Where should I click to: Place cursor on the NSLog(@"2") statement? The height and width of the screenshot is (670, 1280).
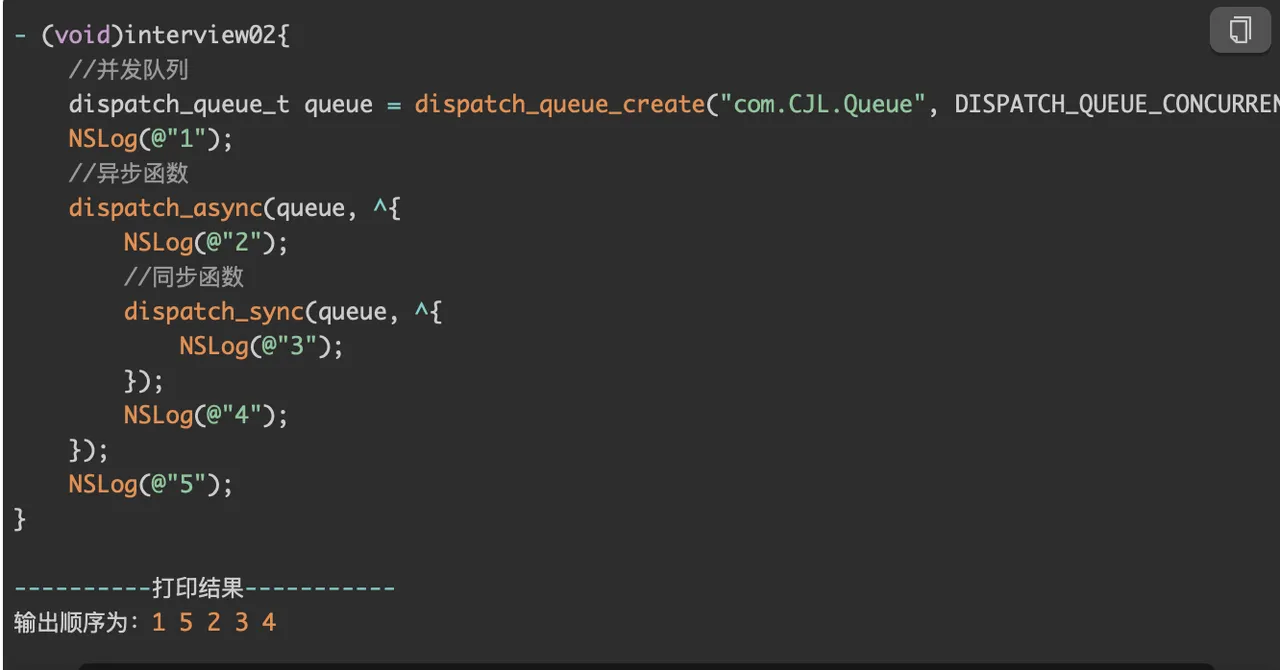pos(206,243)
